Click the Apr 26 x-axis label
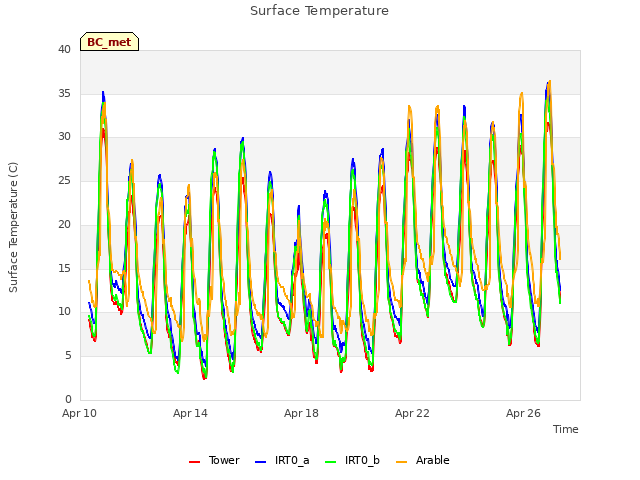 pyautogui.click(x=523, y=413)
